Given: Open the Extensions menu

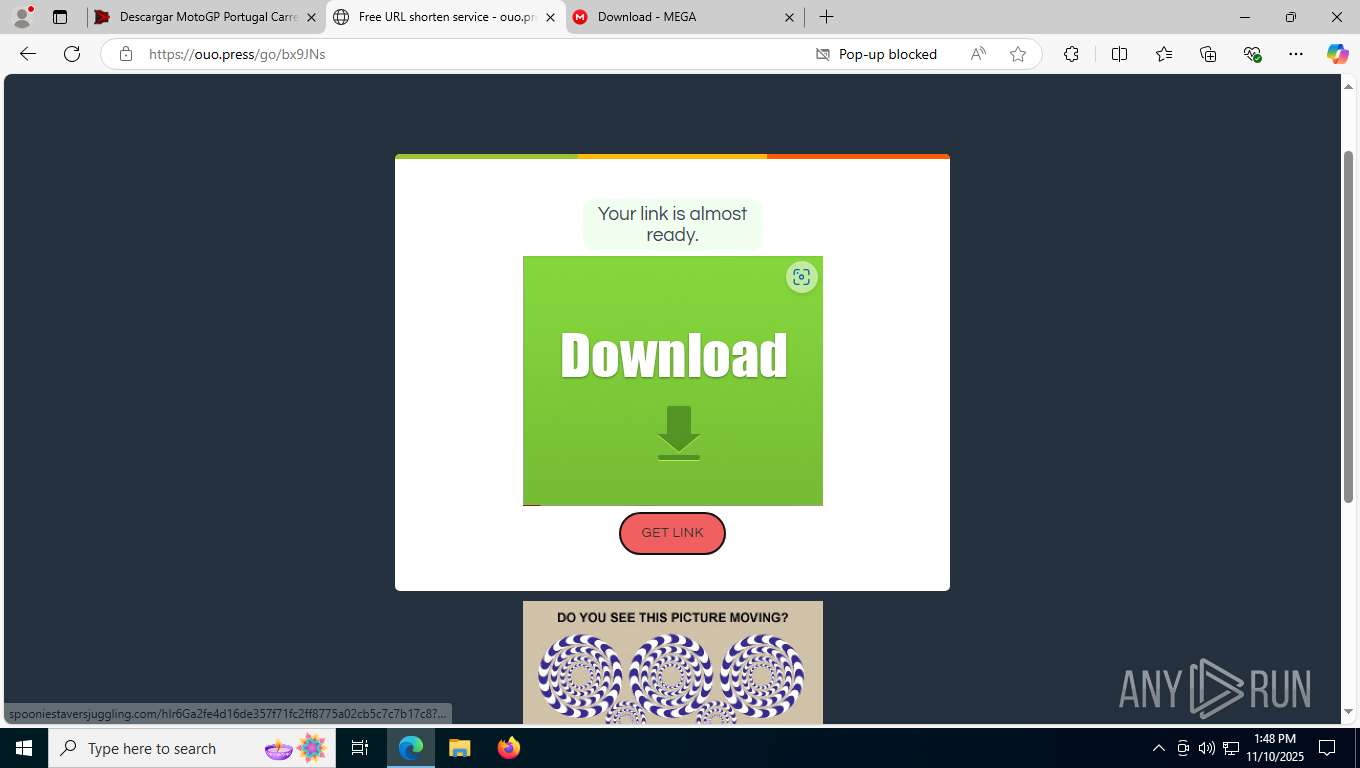Looking at the screenshot, I should [x=1071, y=54].
